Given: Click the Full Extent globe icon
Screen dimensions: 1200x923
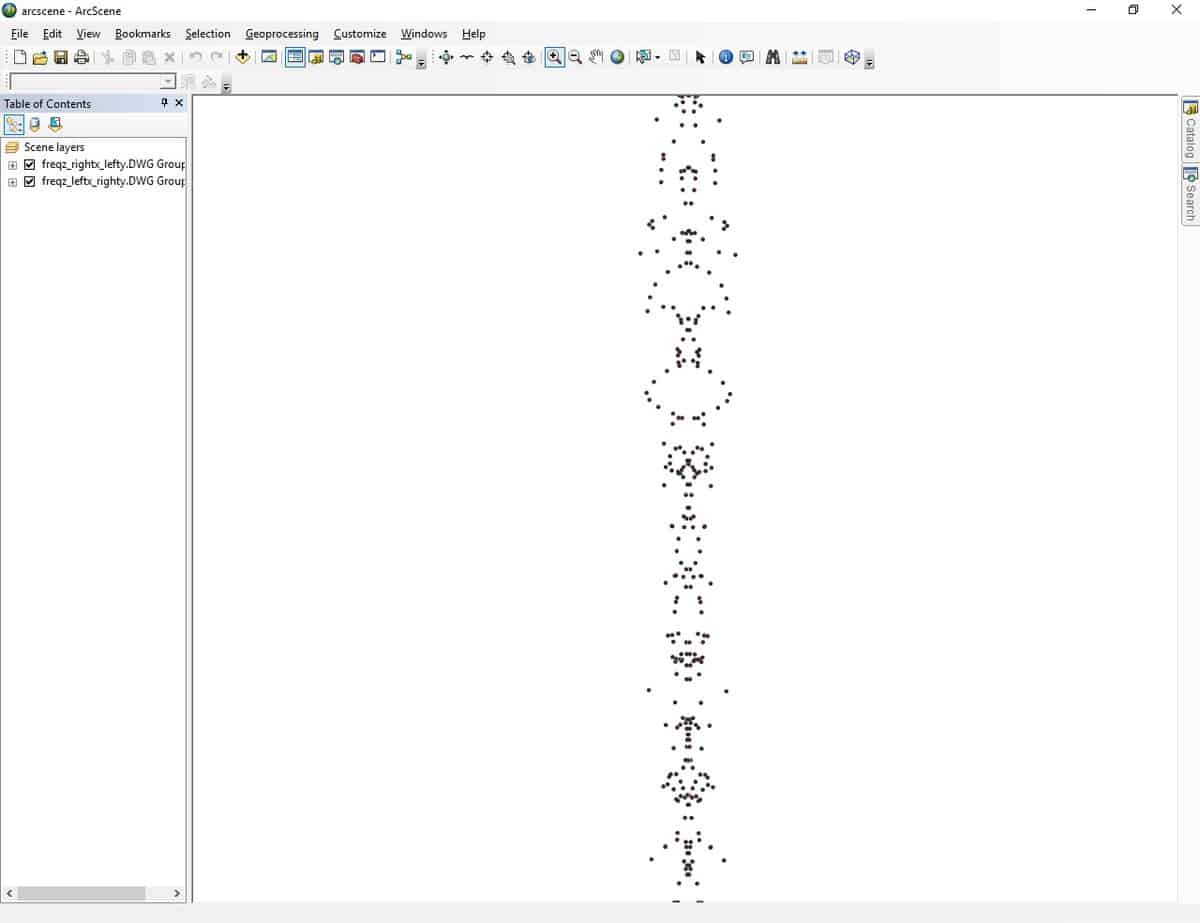Looking at the screenshot, I should (617, 57).
